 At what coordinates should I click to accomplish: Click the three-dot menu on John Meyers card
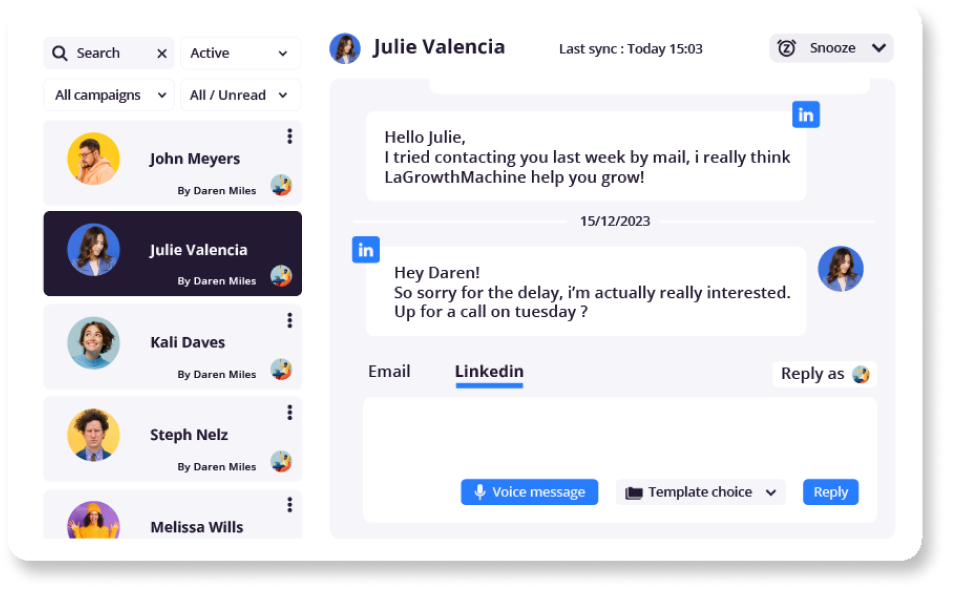(x=290, y=137)
